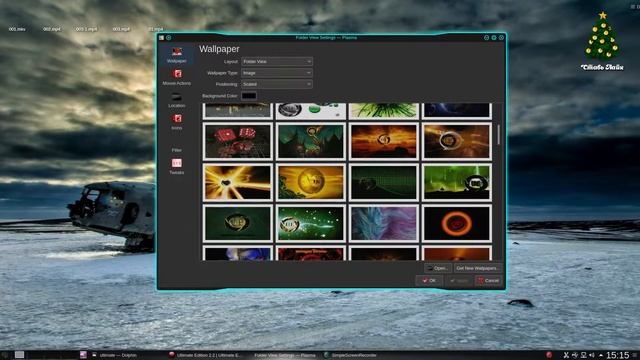640x360 pixels.
Task: Click the pin icon in dialog titlebar
Action: [x=168, y=38]
